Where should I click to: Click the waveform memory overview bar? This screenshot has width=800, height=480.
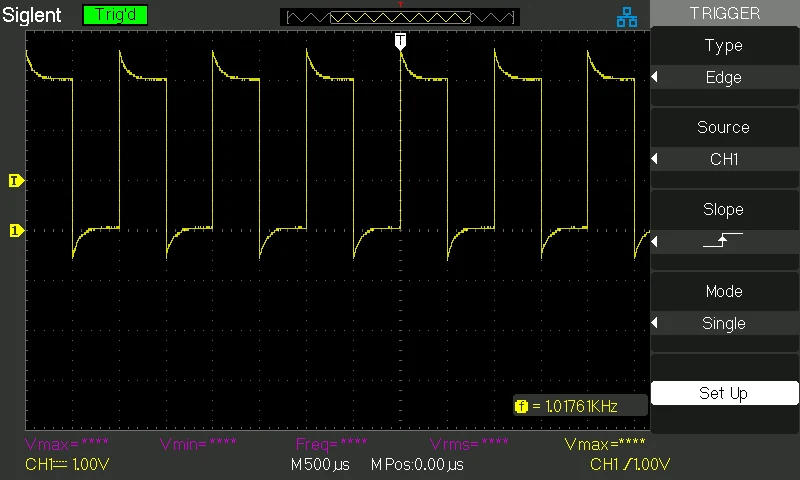tap(400, 18)
